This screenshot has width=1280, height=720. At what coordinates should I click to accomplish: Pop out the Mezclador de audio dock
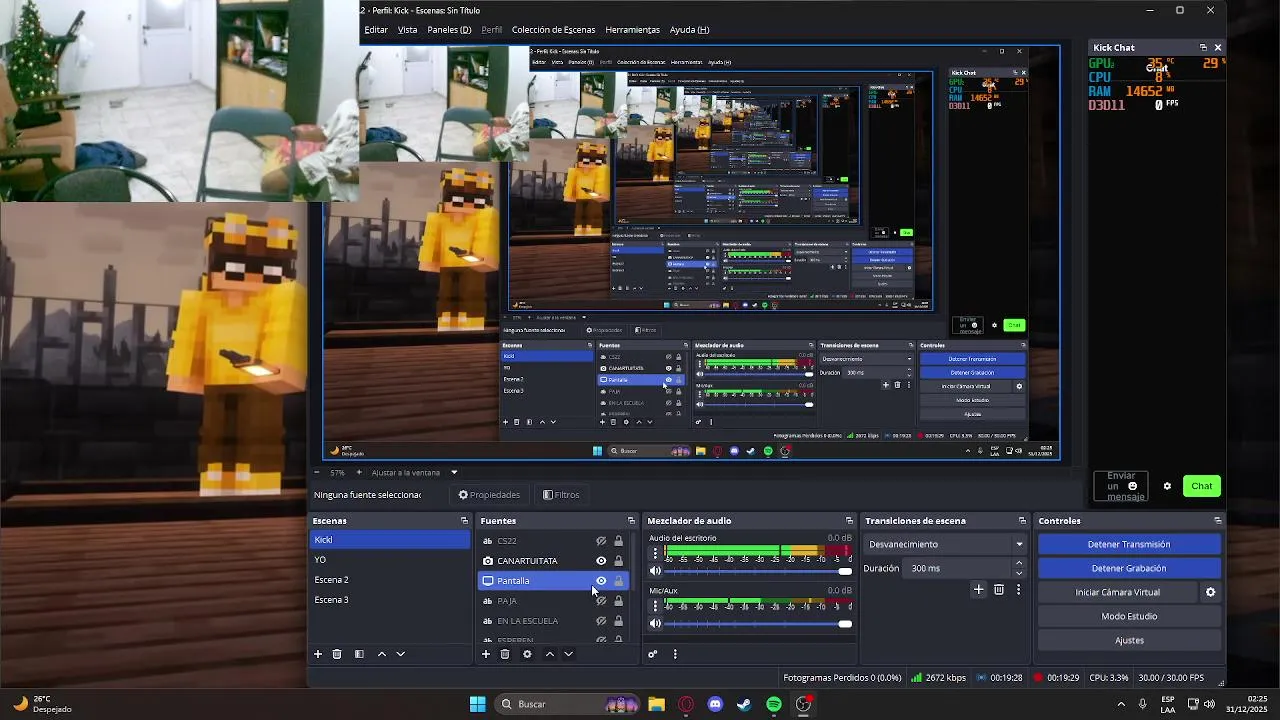849,521
